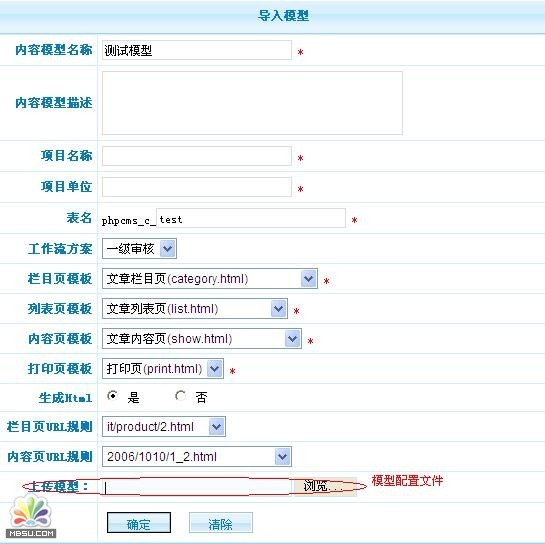Click the 清除 clear button
Viewport: 545px width, 544px height.
[x=221, y=522]
